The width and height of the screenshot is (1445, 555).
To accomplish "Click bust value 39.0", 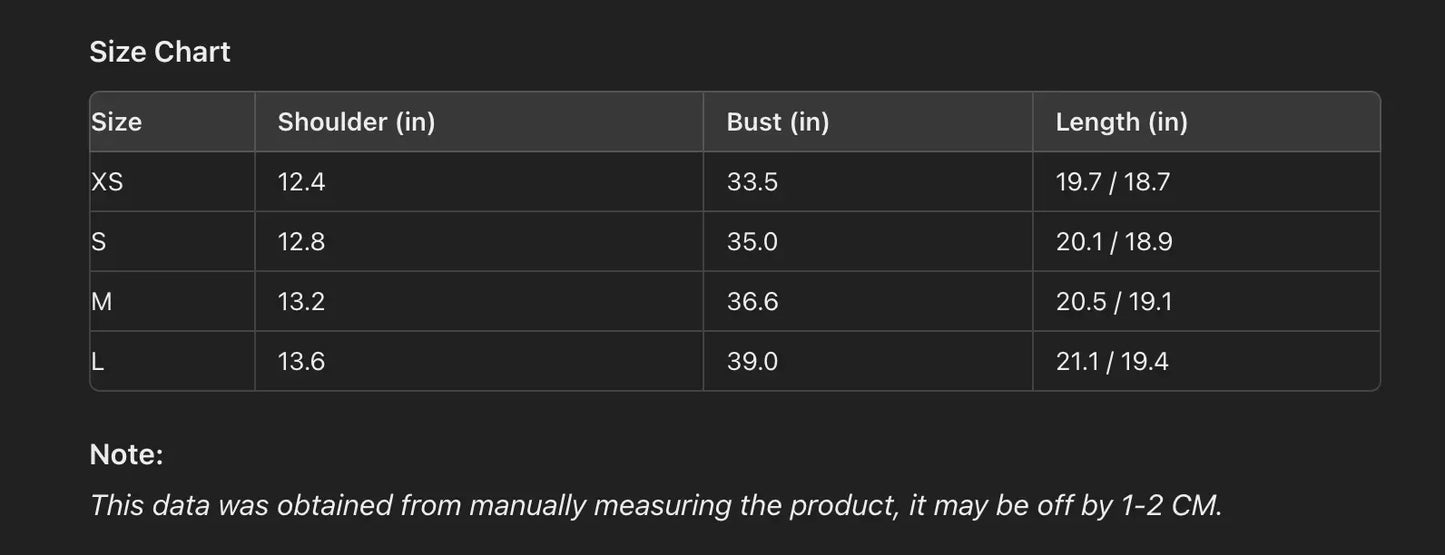I will tap(752, 361).
